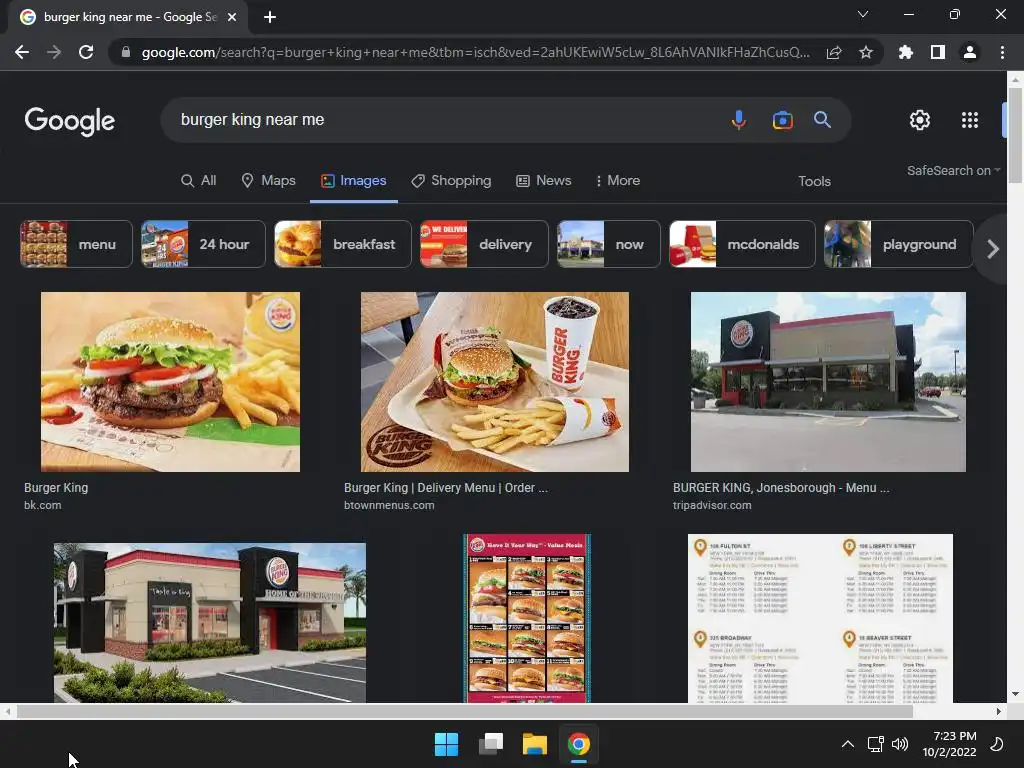The height and width of the screenshot is (768, 1024).
Task: Share this page via address bar icon
Action: pyautogui.click(x=834, y=52)
